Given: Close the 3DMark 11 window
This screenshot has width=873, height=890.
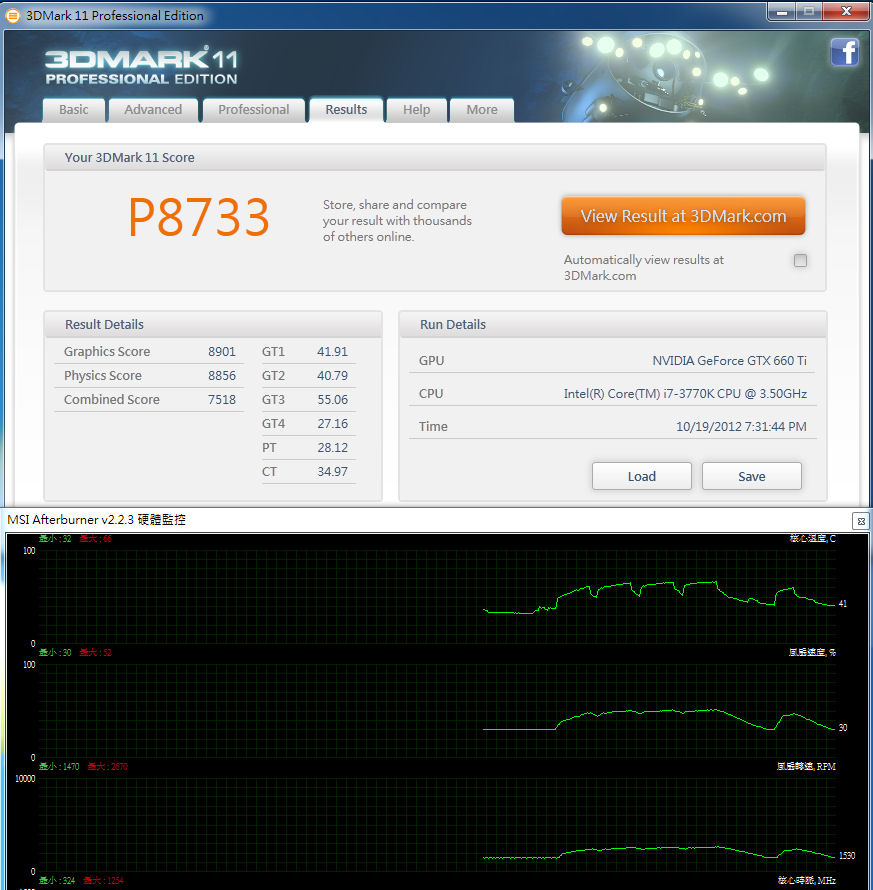Looking at the screenshot, I should pyautogui.click(x=846, y=11).
